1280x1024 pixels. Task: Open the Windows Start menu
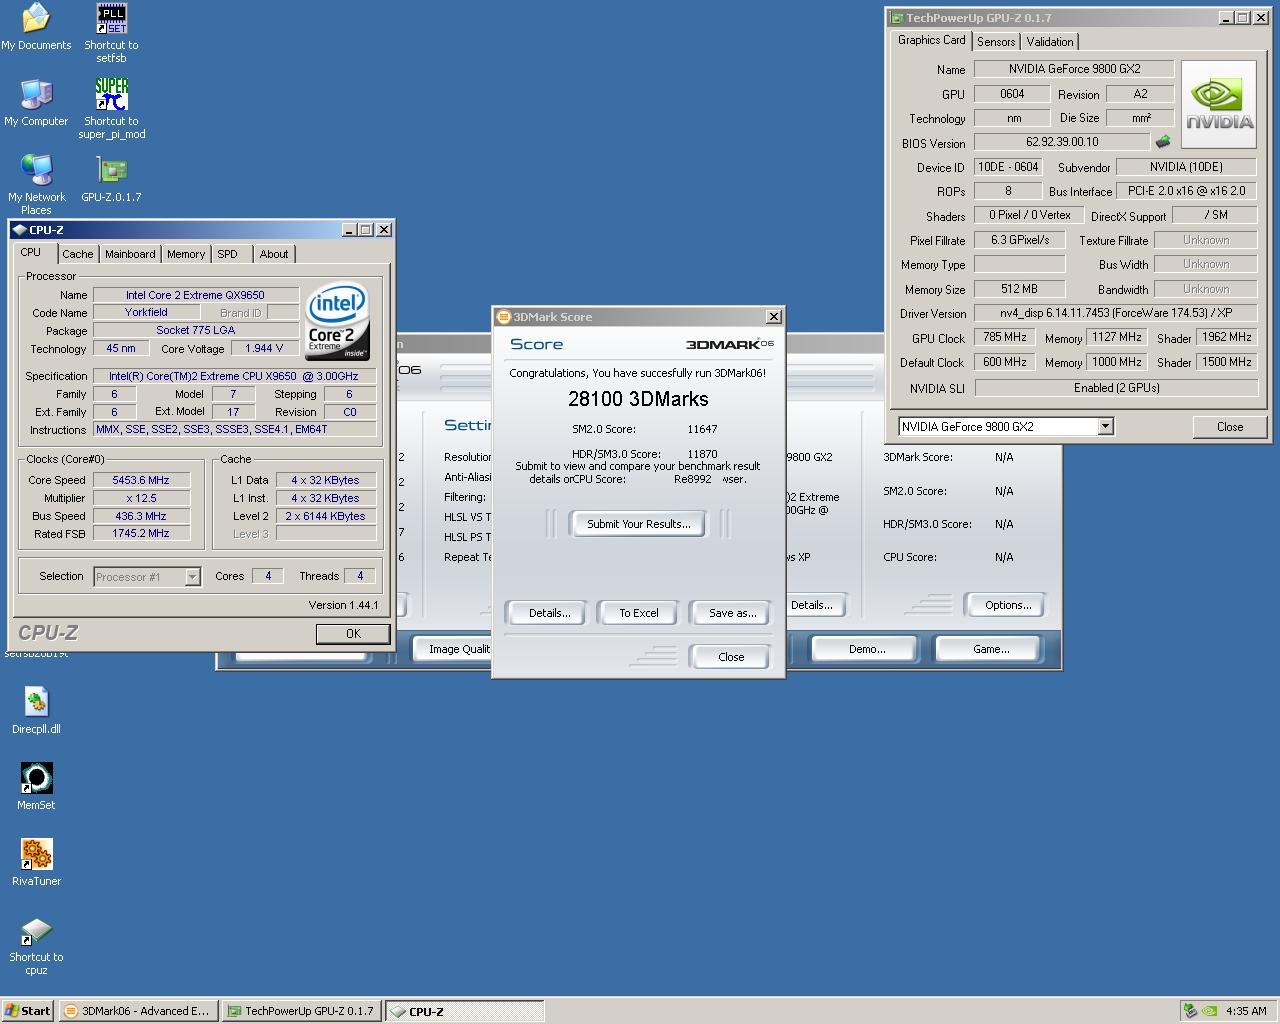(x=28, y=1011)
